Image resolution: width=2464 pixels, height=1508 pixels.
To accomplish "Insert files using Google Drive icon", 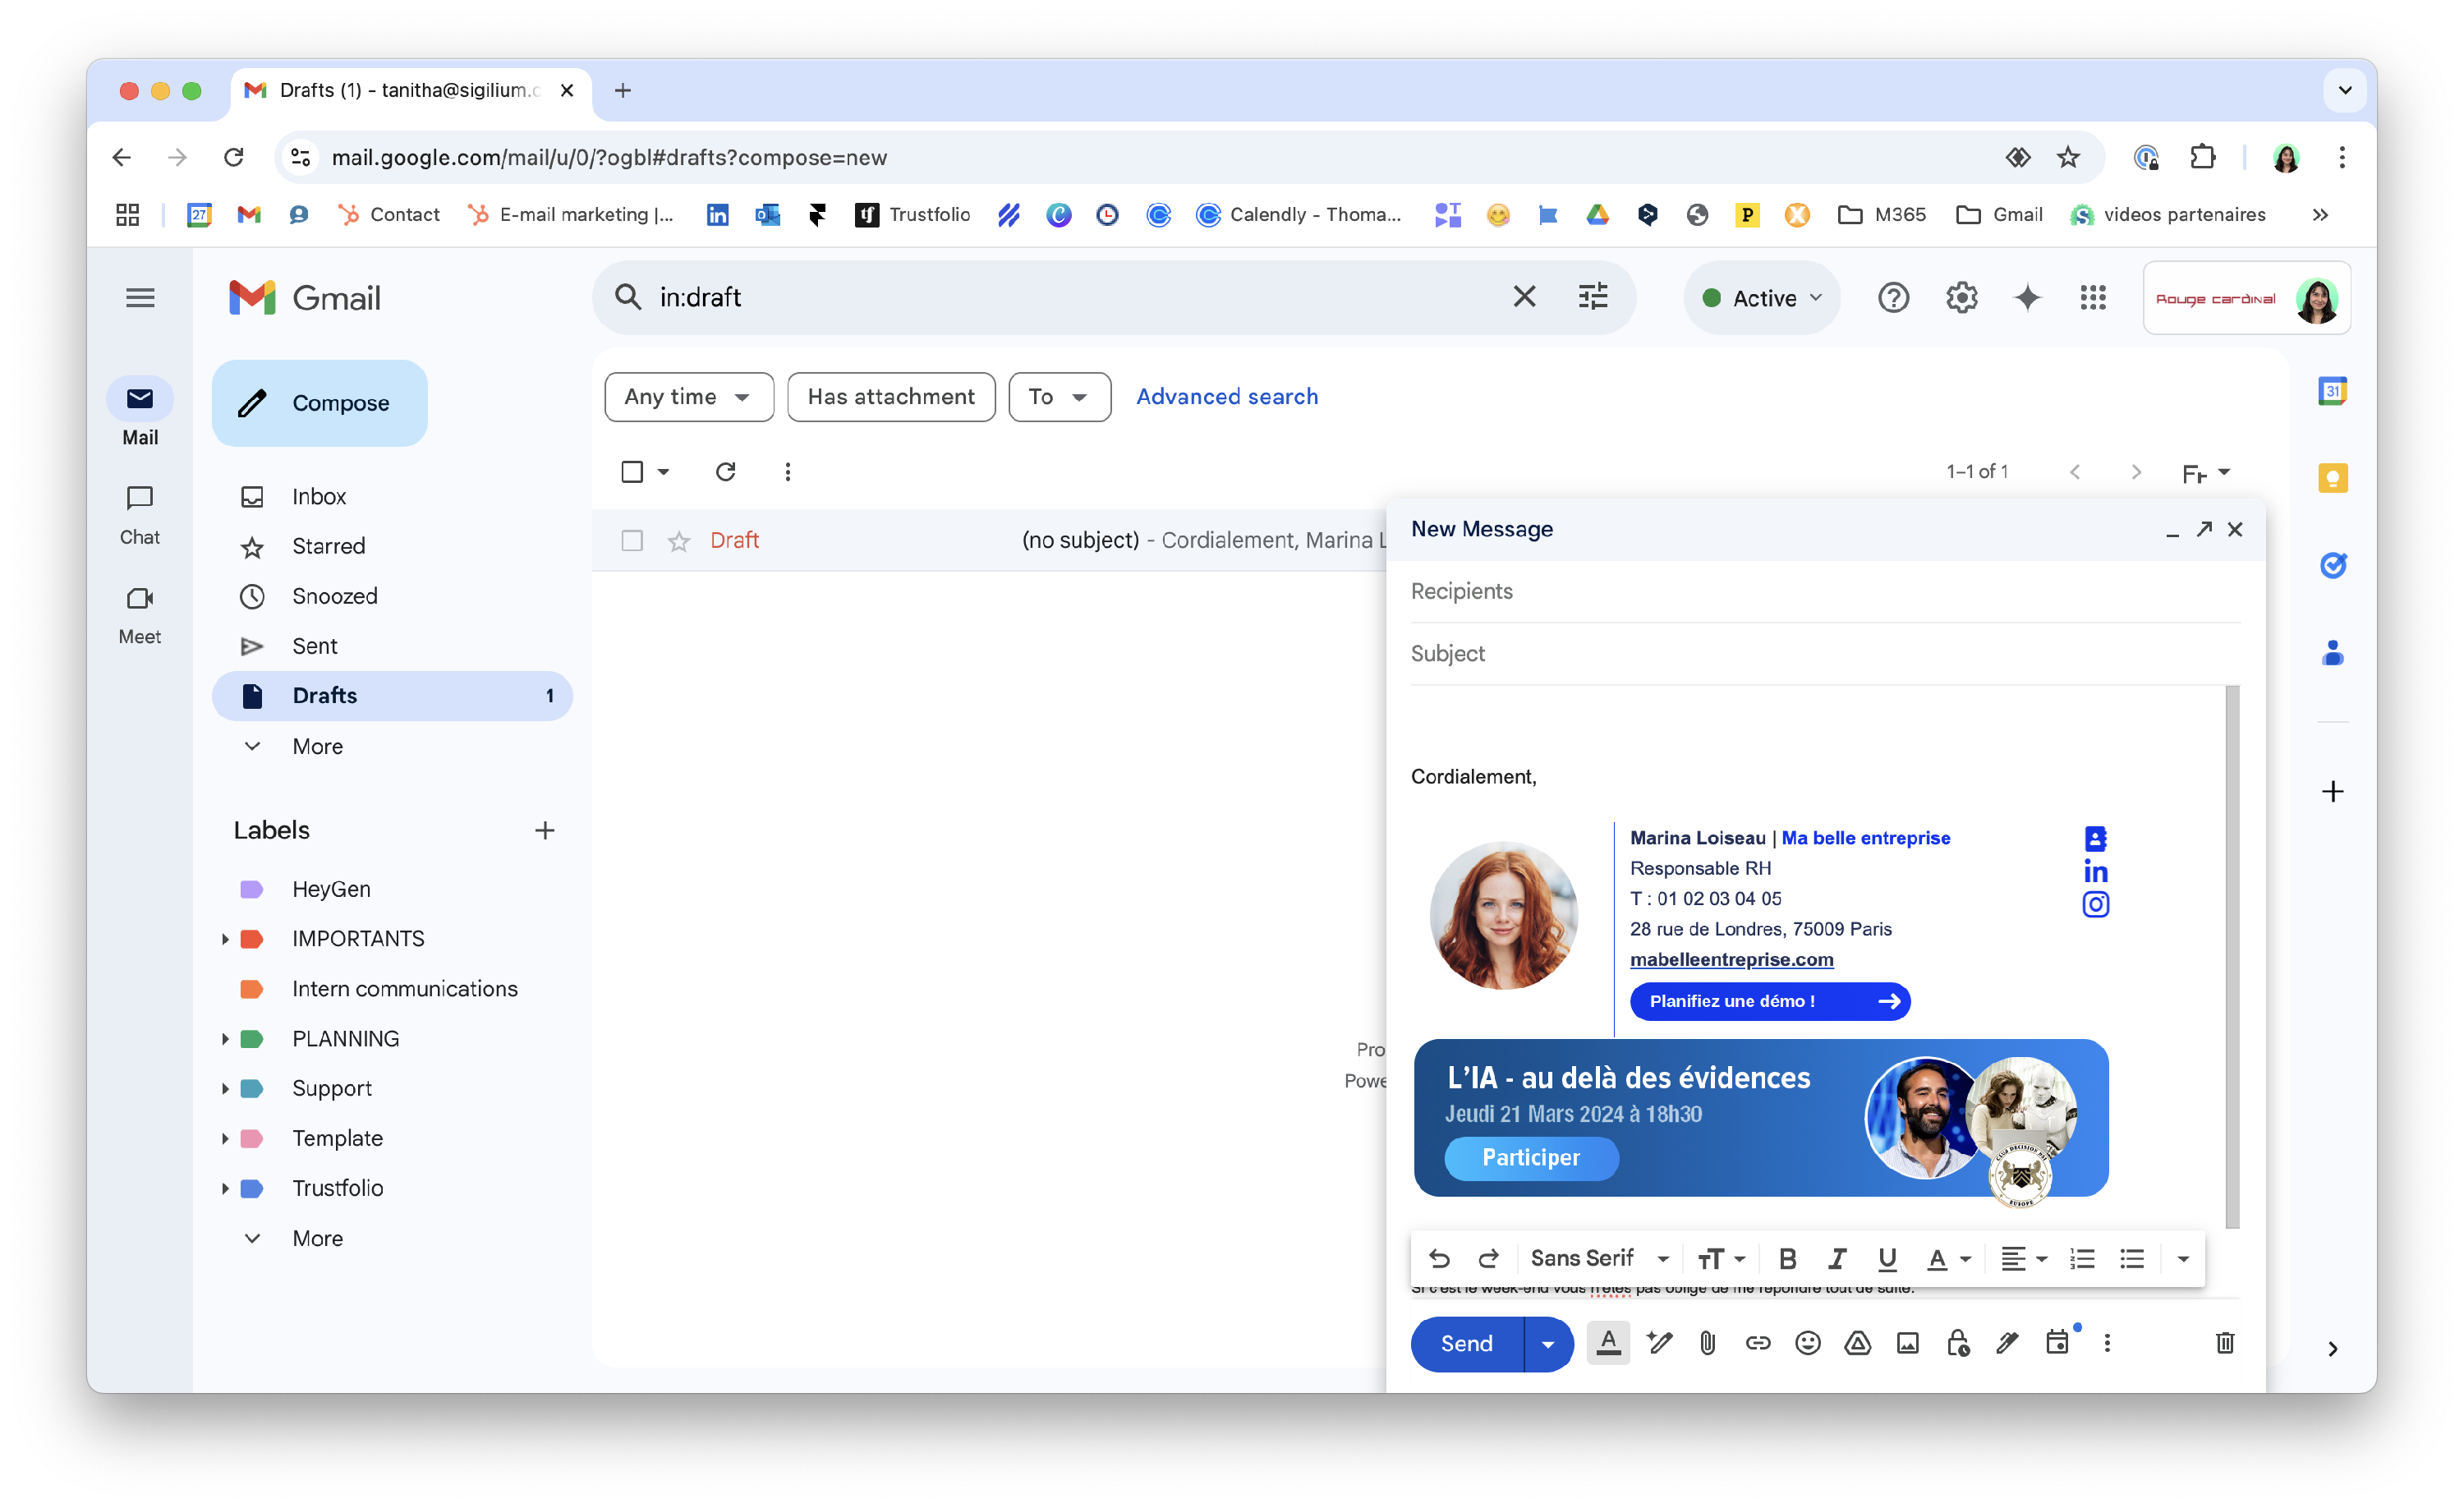I will point(1857,1343).
